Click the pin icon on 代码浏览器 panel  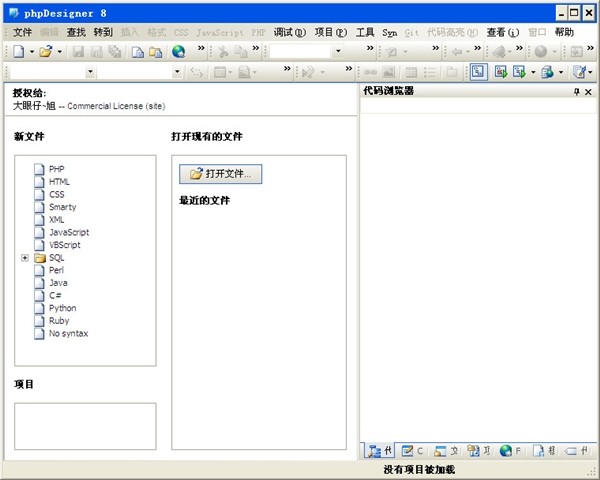click(577, 92)
